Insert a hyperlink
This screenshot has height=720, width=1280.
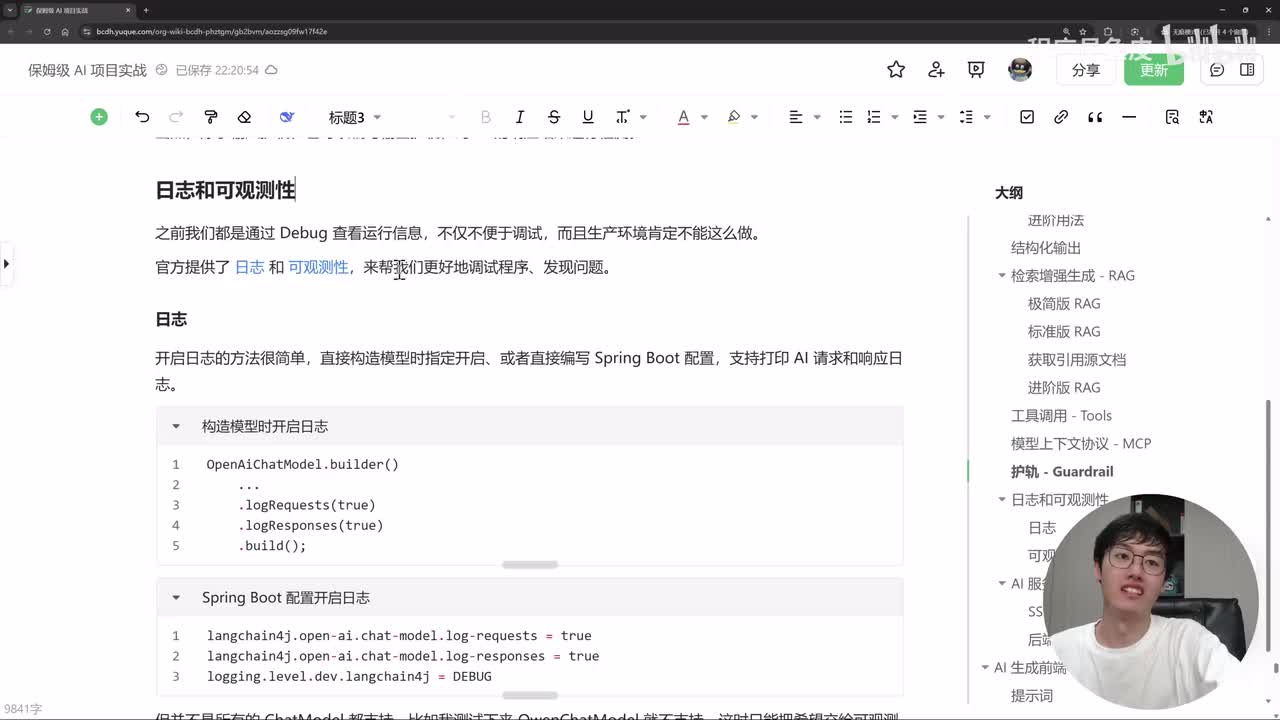(1061, 117)
